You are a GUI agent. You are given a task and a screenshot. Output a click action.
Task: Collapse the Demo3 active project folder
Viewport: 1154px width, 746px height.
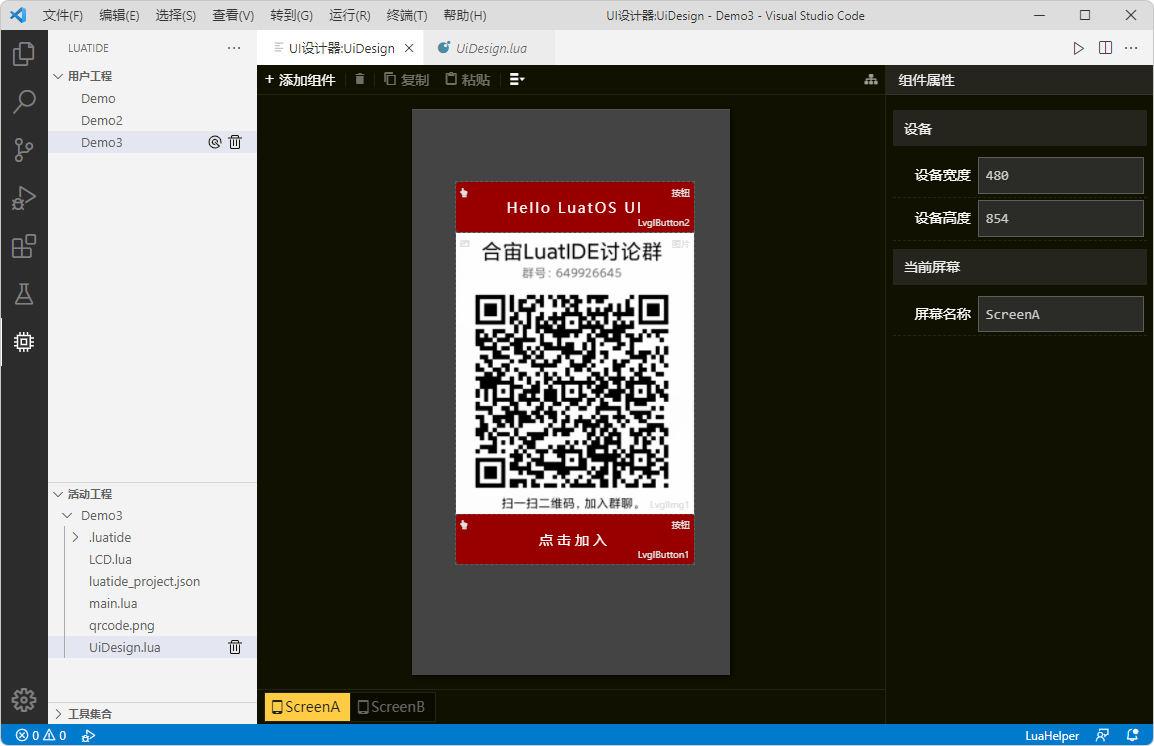[68, 515]
